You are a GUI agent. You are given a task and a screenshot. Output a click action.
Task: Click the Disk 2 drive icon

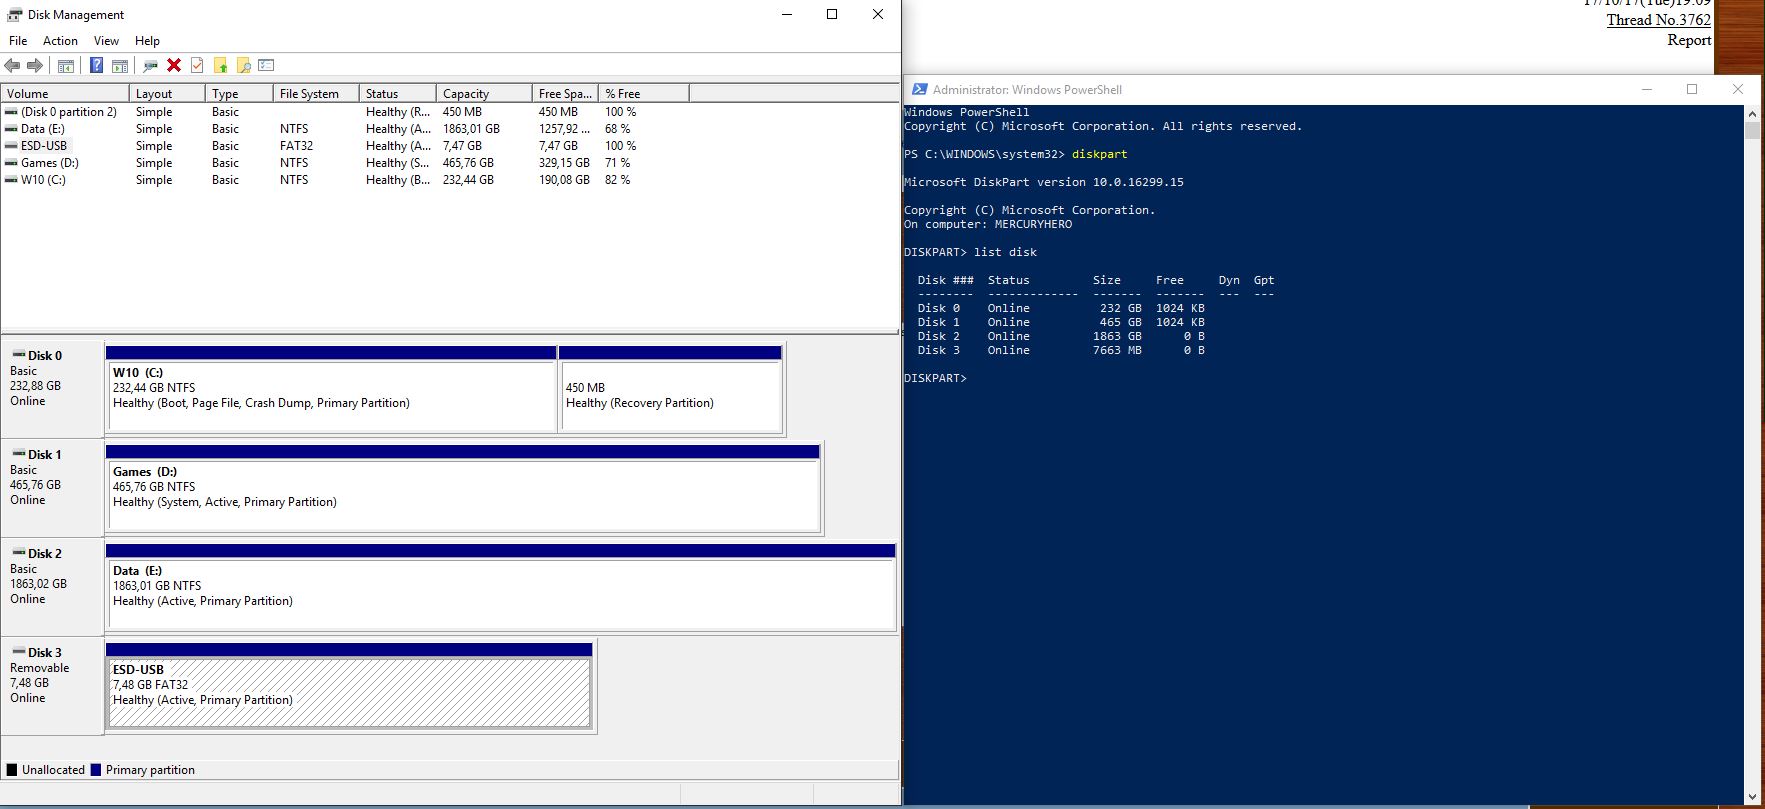pos(18,553)
